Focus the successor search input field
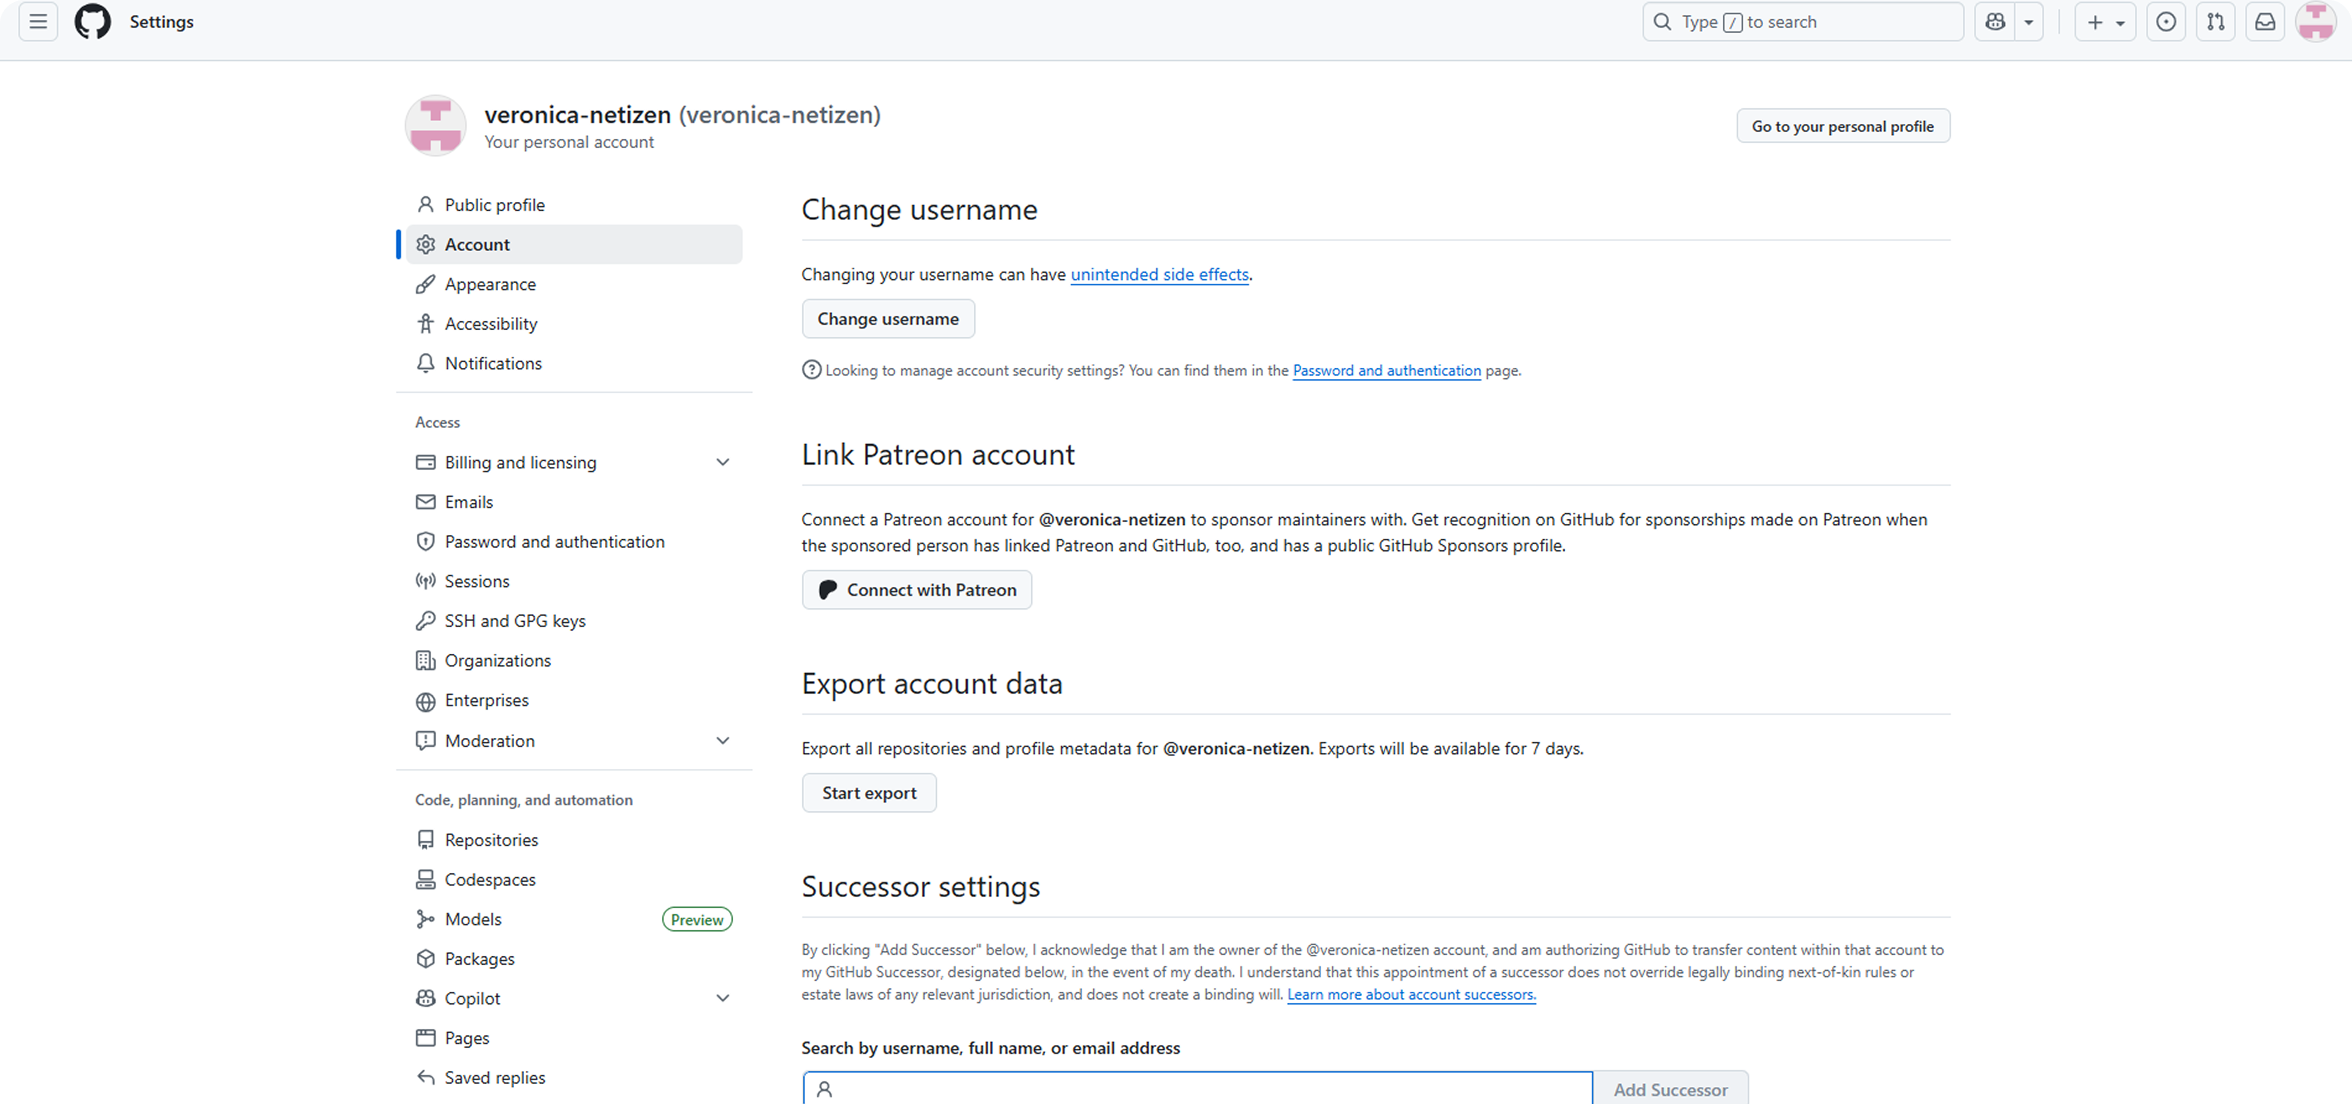This screenshot has width=2352, height=1104. [1197, 1089]
